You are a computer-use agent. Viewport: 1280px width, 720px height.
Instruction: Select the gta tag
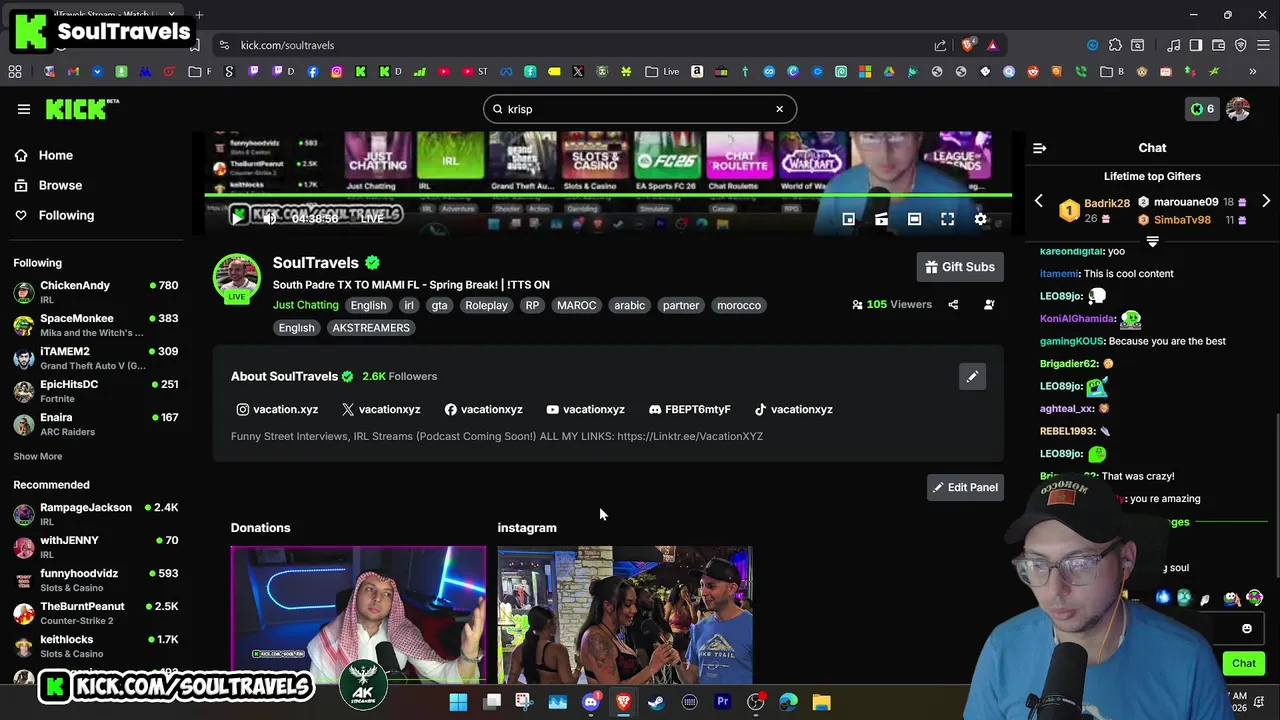point(439,305)
